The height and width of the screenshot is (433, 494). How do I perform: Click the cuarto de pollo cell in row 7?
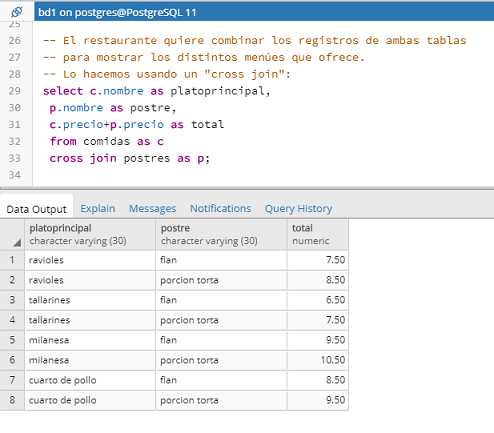coord(90,380)
